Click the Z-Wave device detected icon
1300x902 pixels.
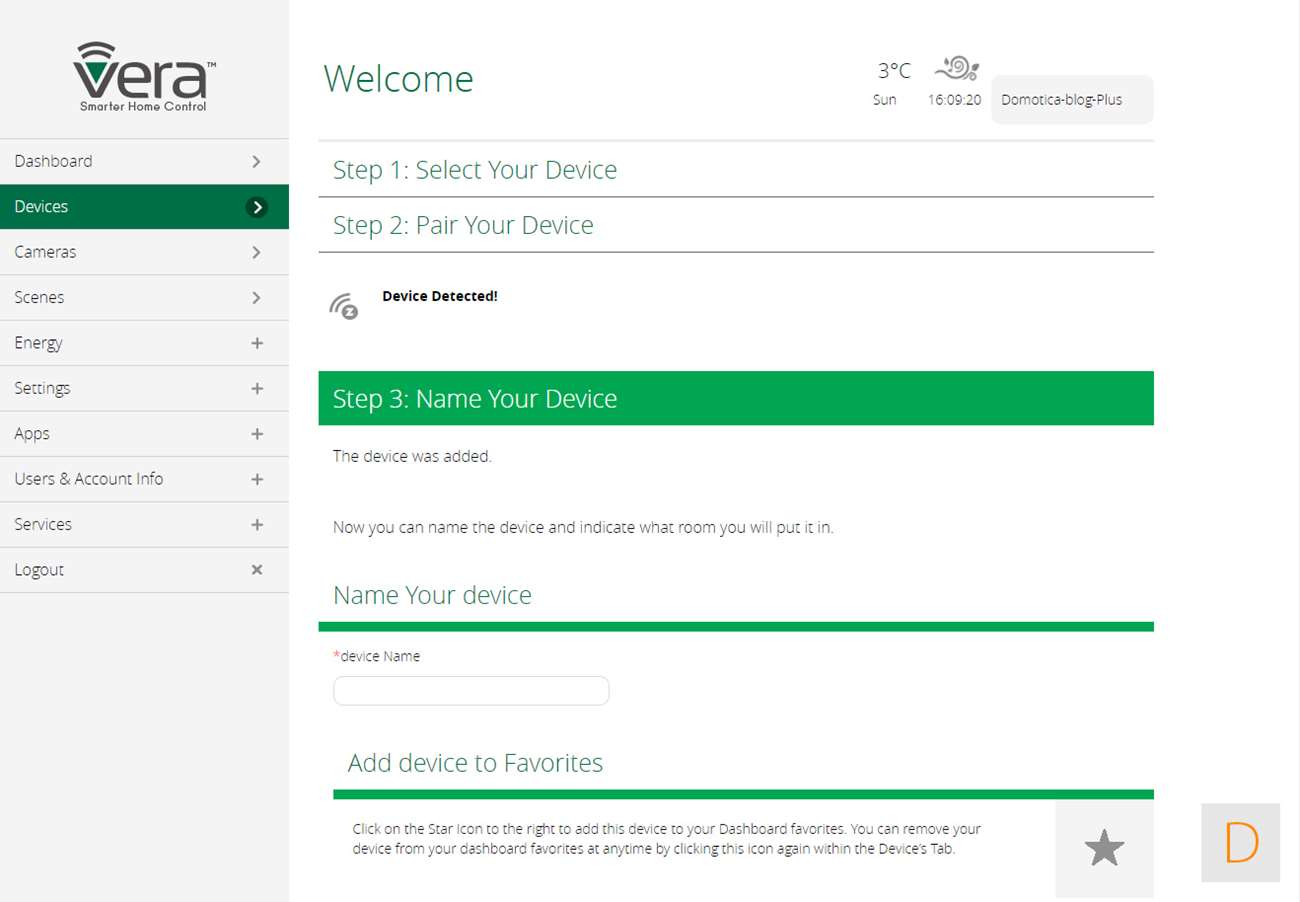(x=344, y=306)
